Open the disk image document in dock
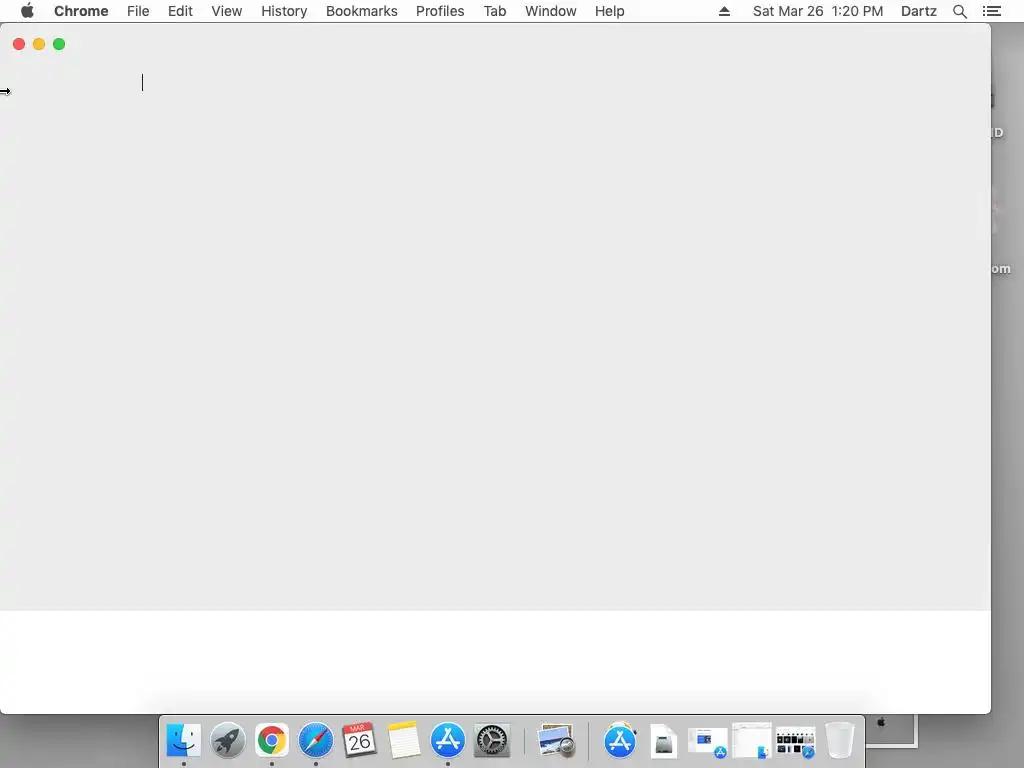 [x=663, y=742]
